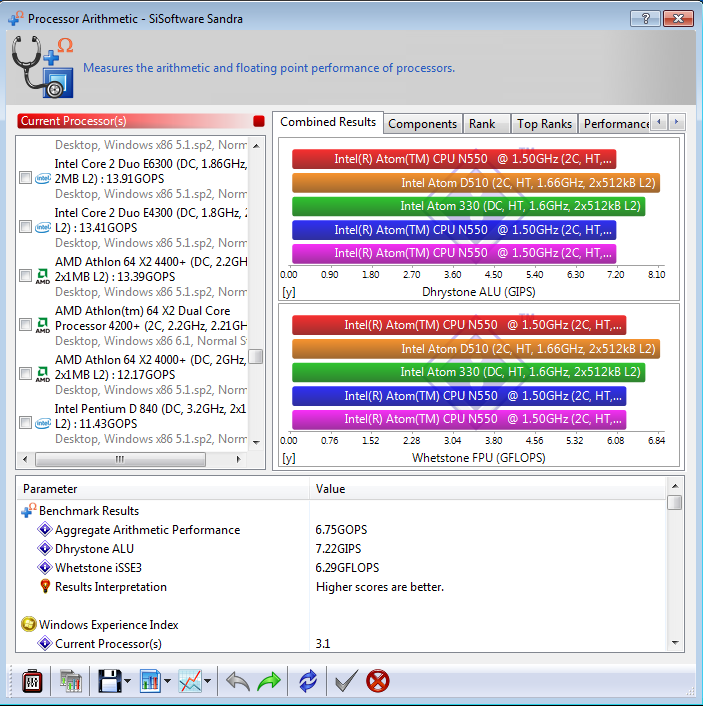Click the line graph icon
Viewport: 703px width, 706px height.
[x=190, y=682]
